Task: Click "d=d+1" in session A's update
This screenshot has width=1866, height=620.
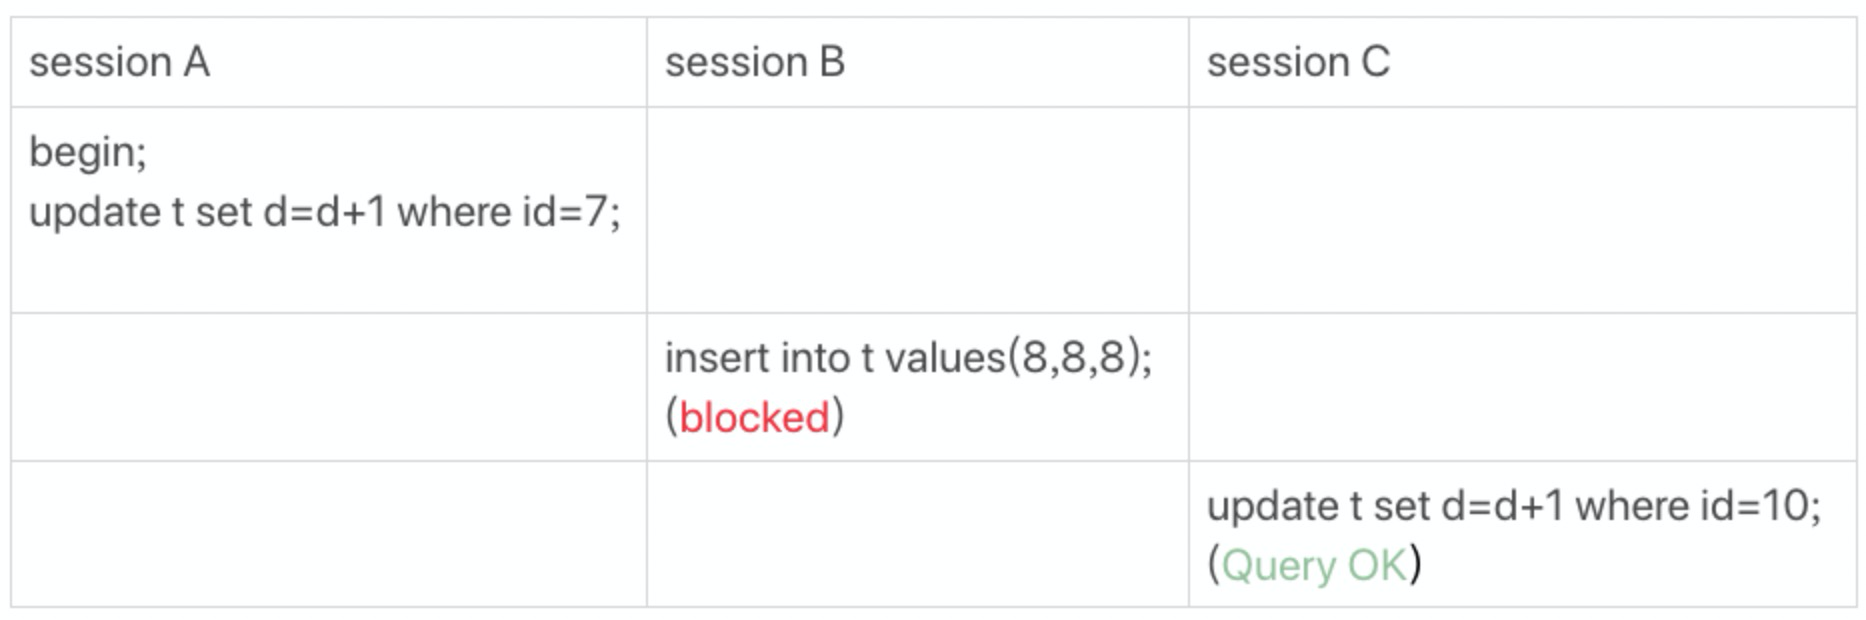Action: coord(324,212)
